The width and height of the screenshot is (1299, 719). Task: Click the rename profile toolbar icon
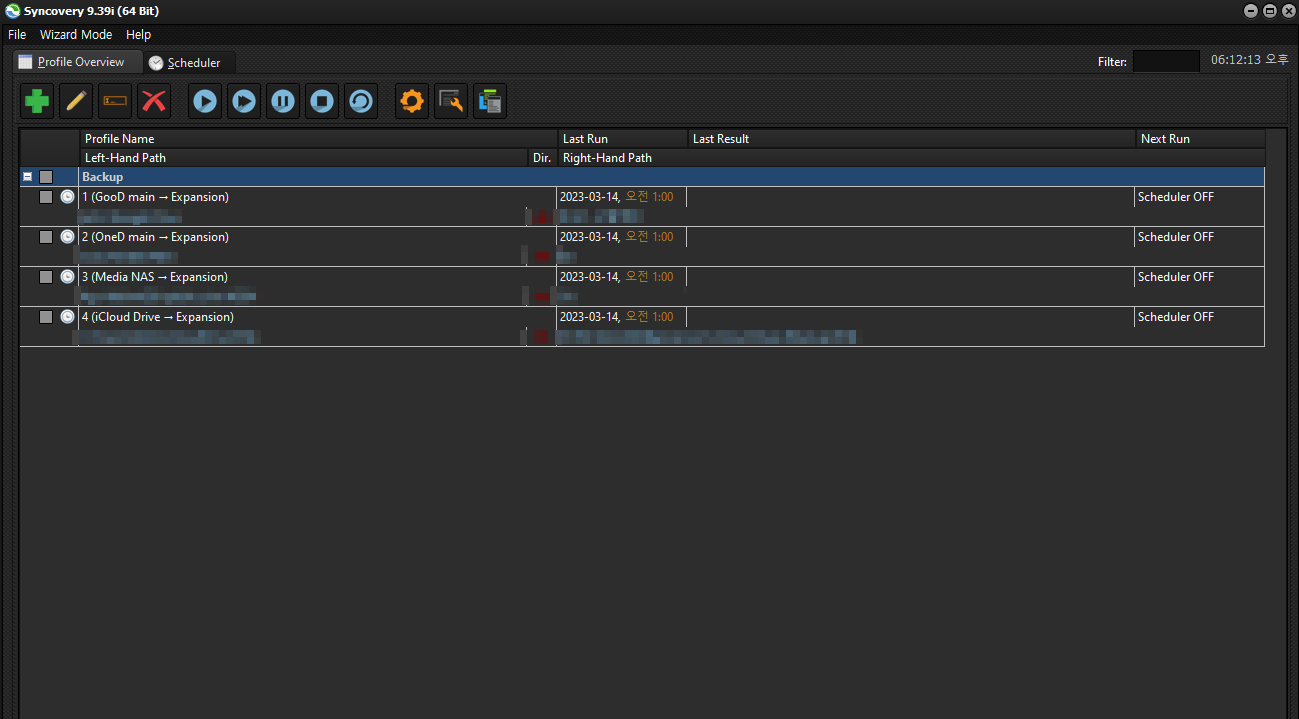coord(115,101)
